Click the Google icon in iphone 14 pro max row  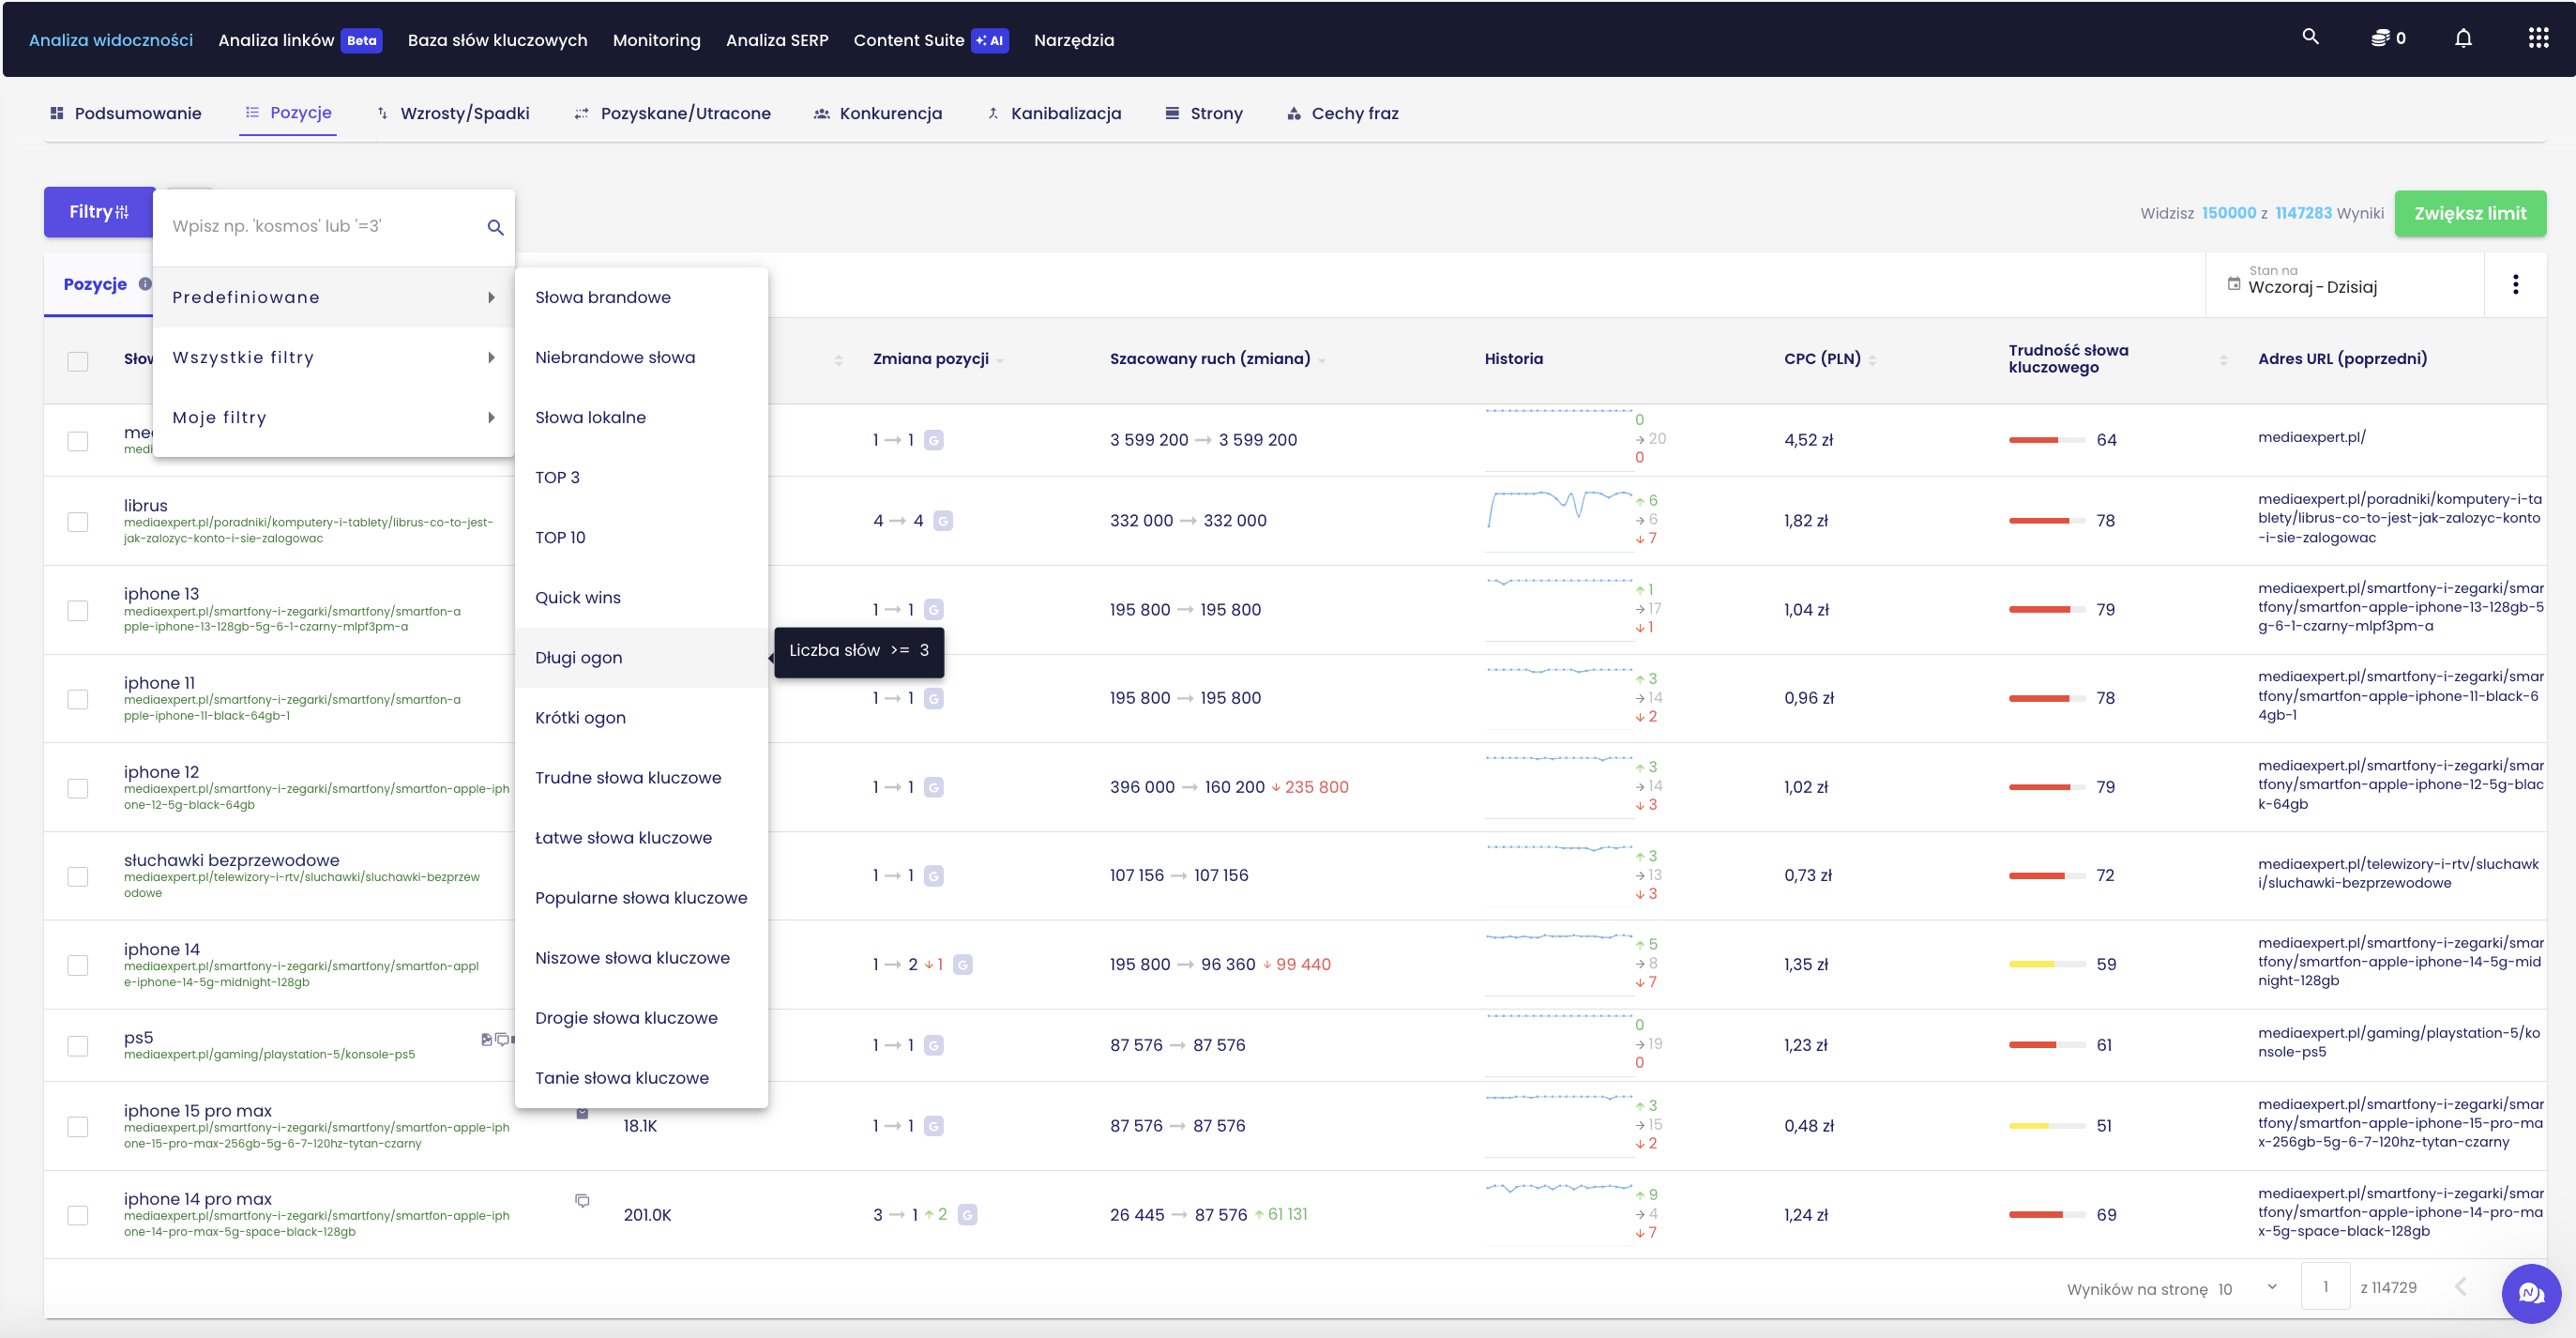pyautogui.click(x=968, y=1215)
